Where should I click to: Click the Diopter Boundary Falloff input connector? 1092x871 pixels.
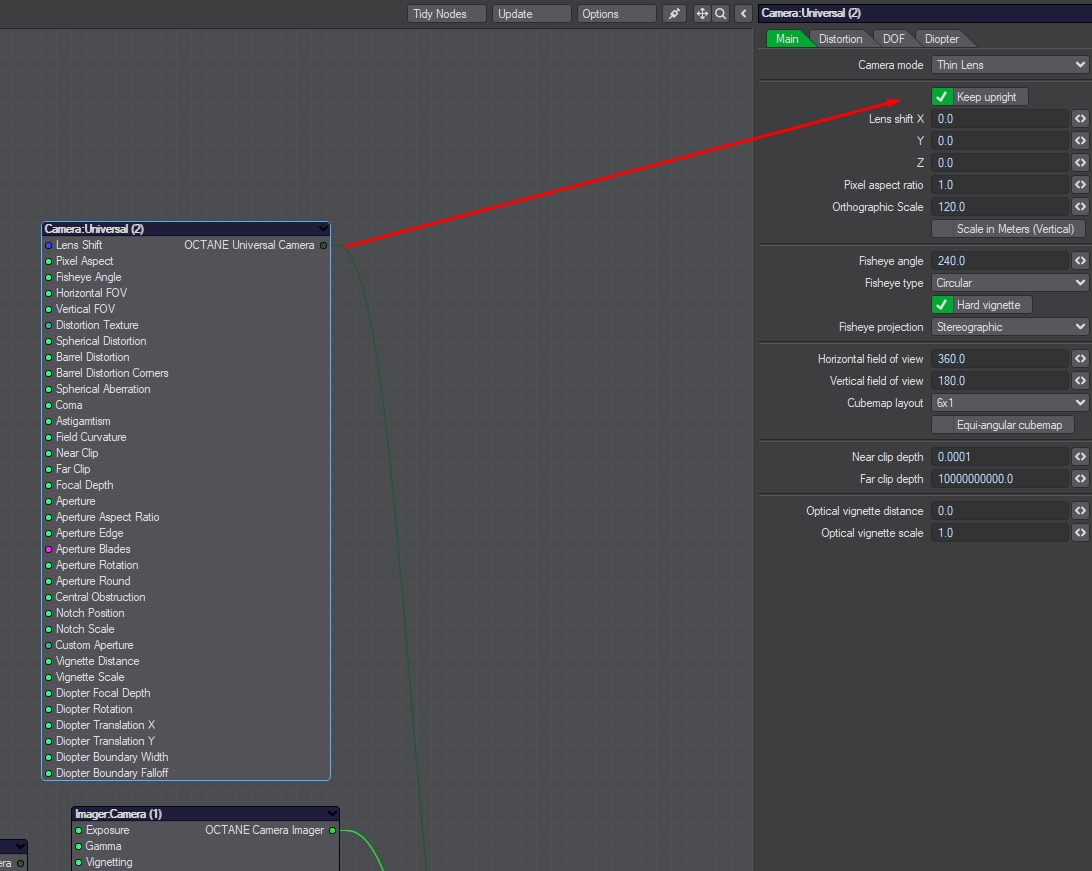pyautogui.click(x=48, y=774)
